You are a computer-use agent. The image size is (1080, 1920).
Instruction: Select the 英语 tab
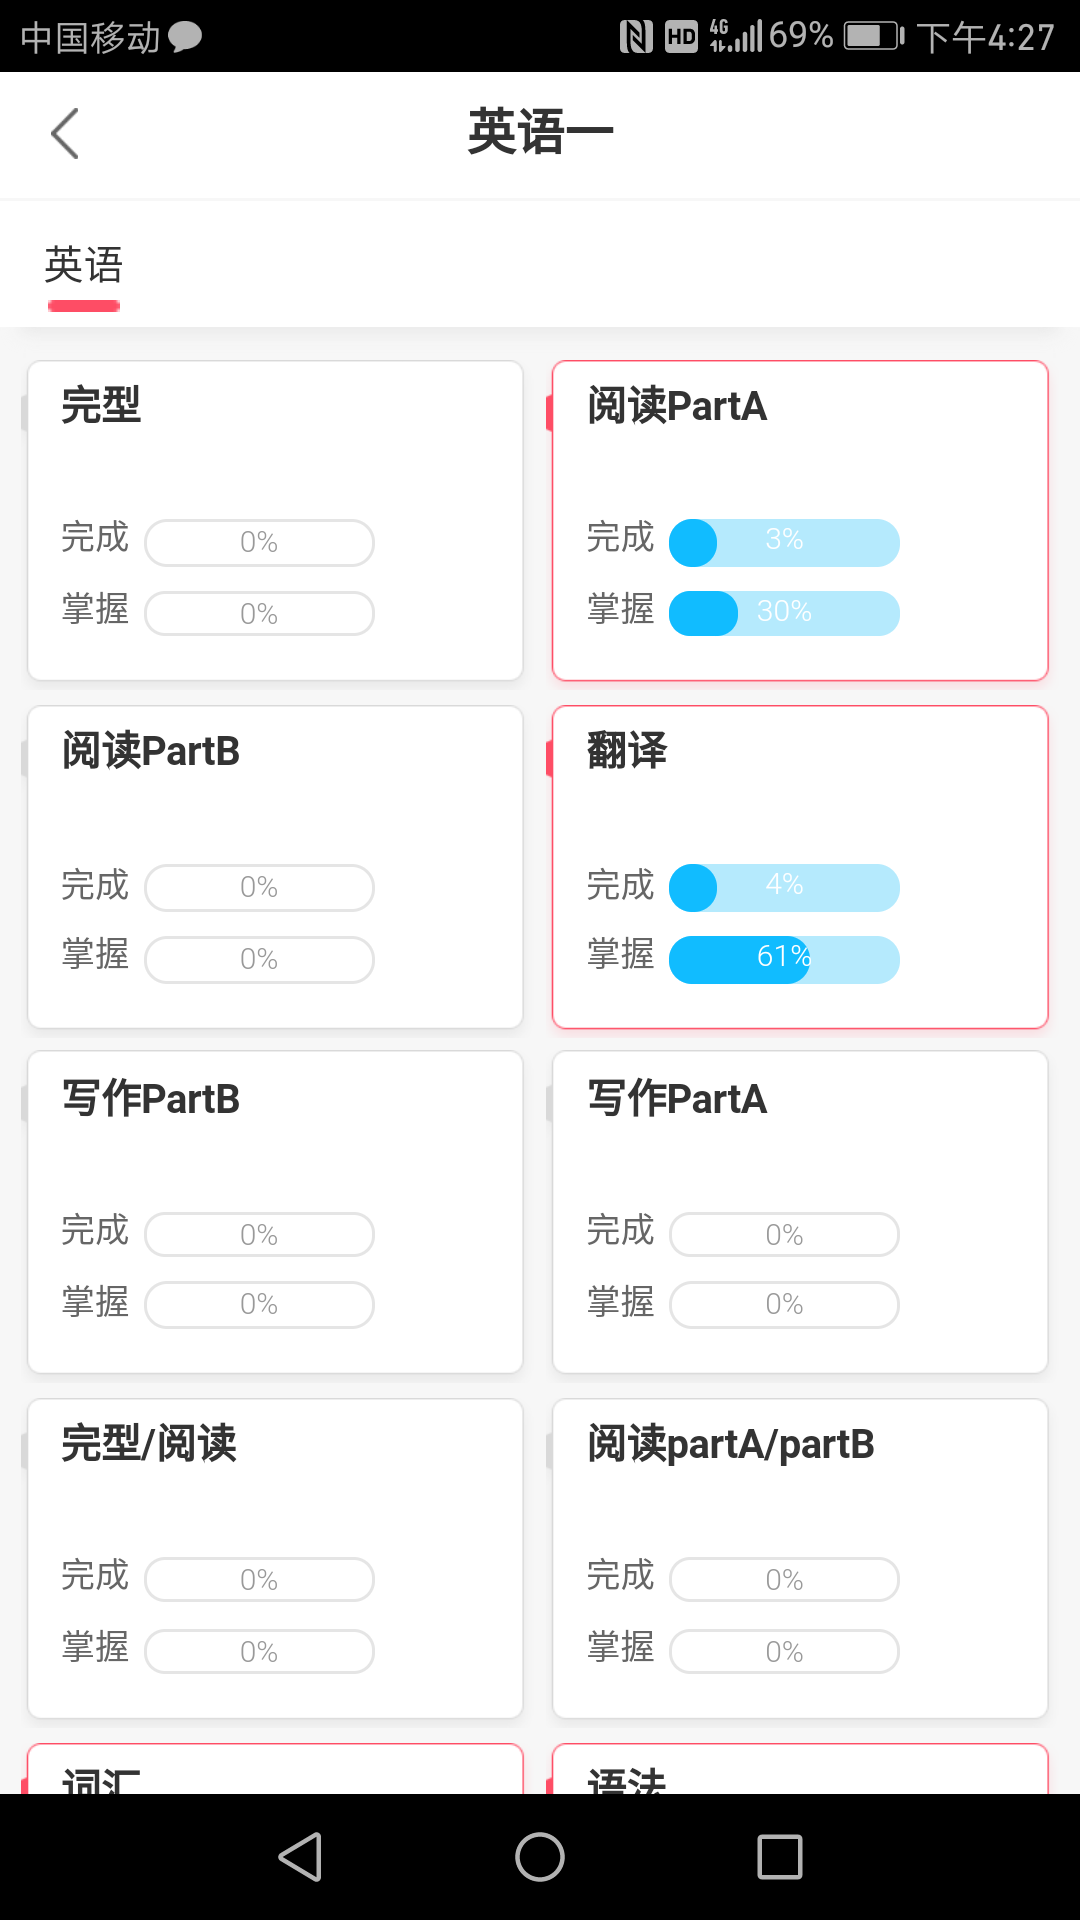pos(84,266)
